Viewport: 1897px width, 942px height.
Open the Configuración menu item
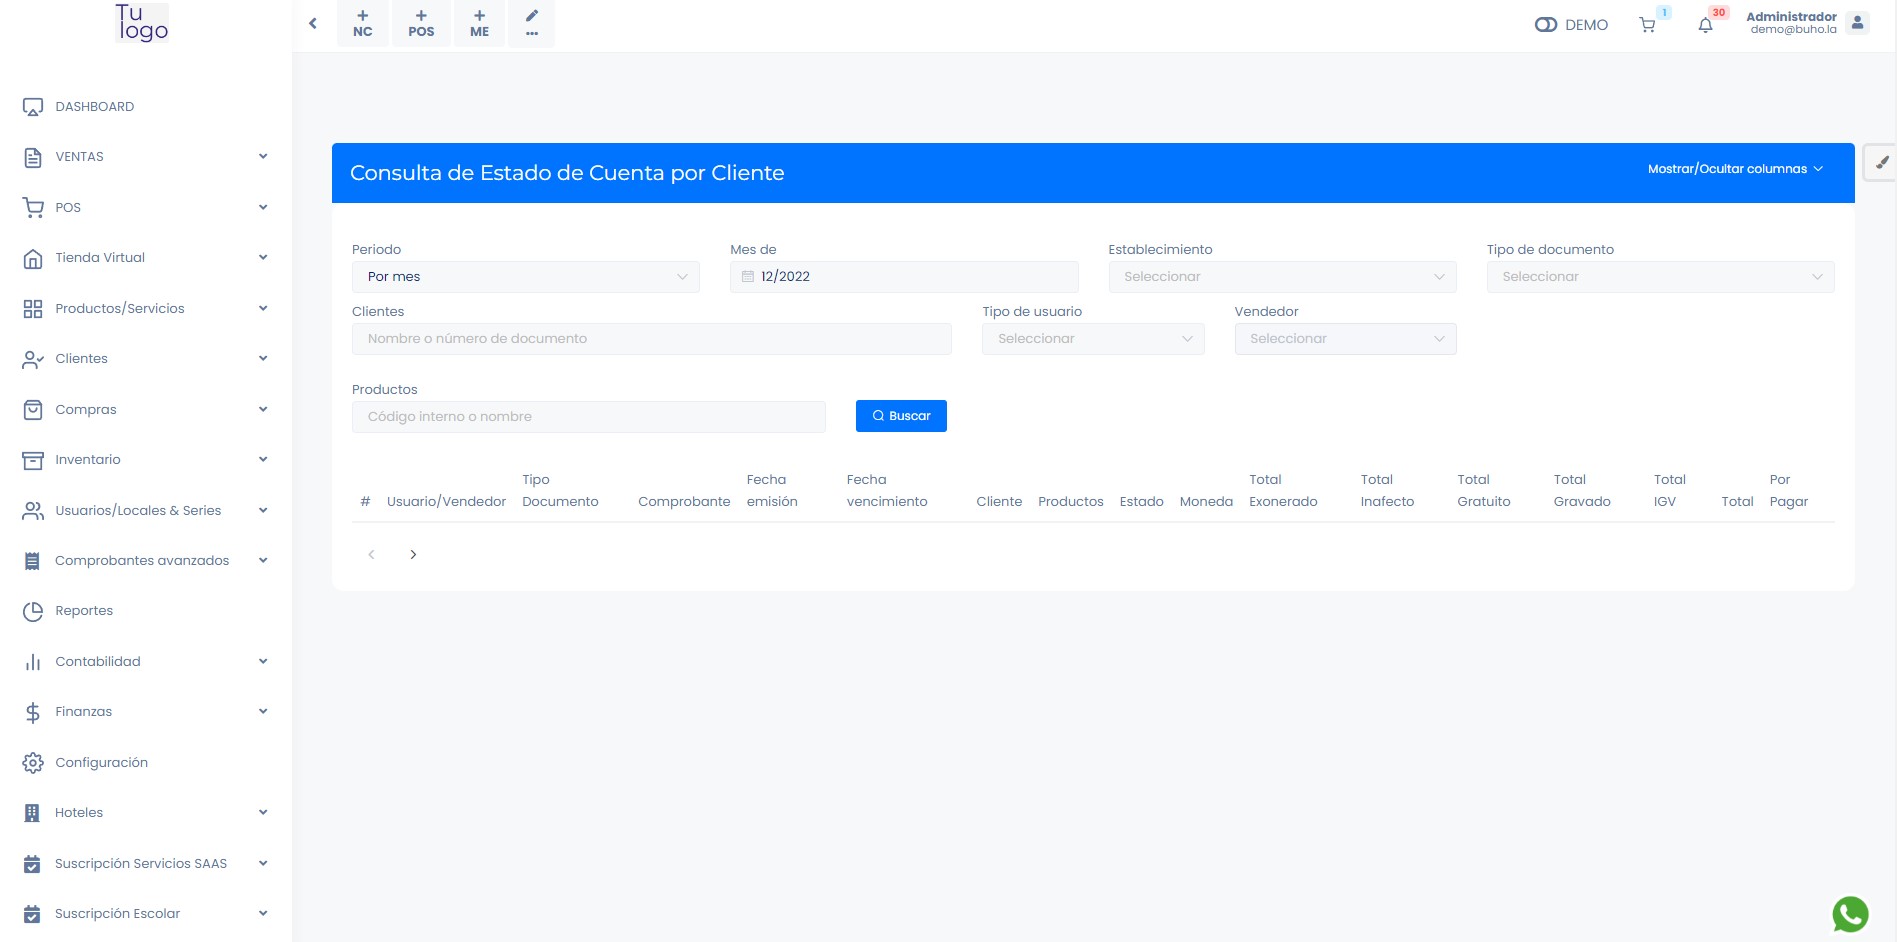[101, 763]
